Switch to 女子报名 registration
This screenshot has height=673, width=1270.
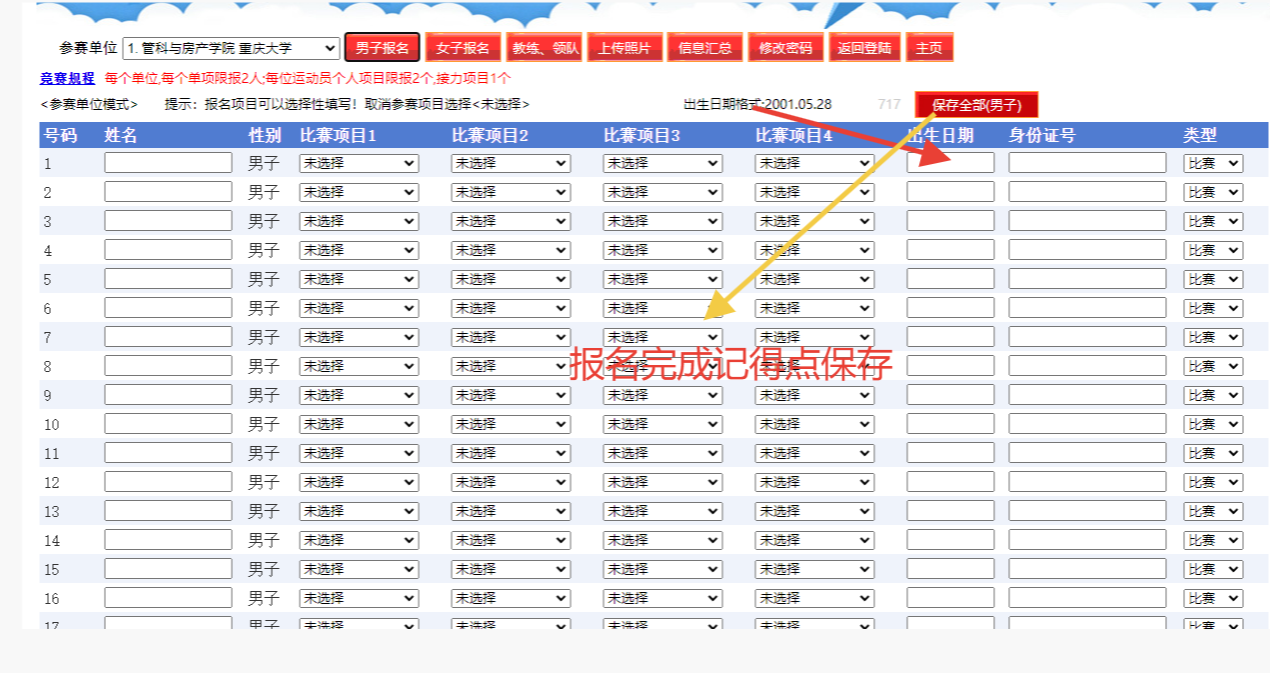[463, 48]
